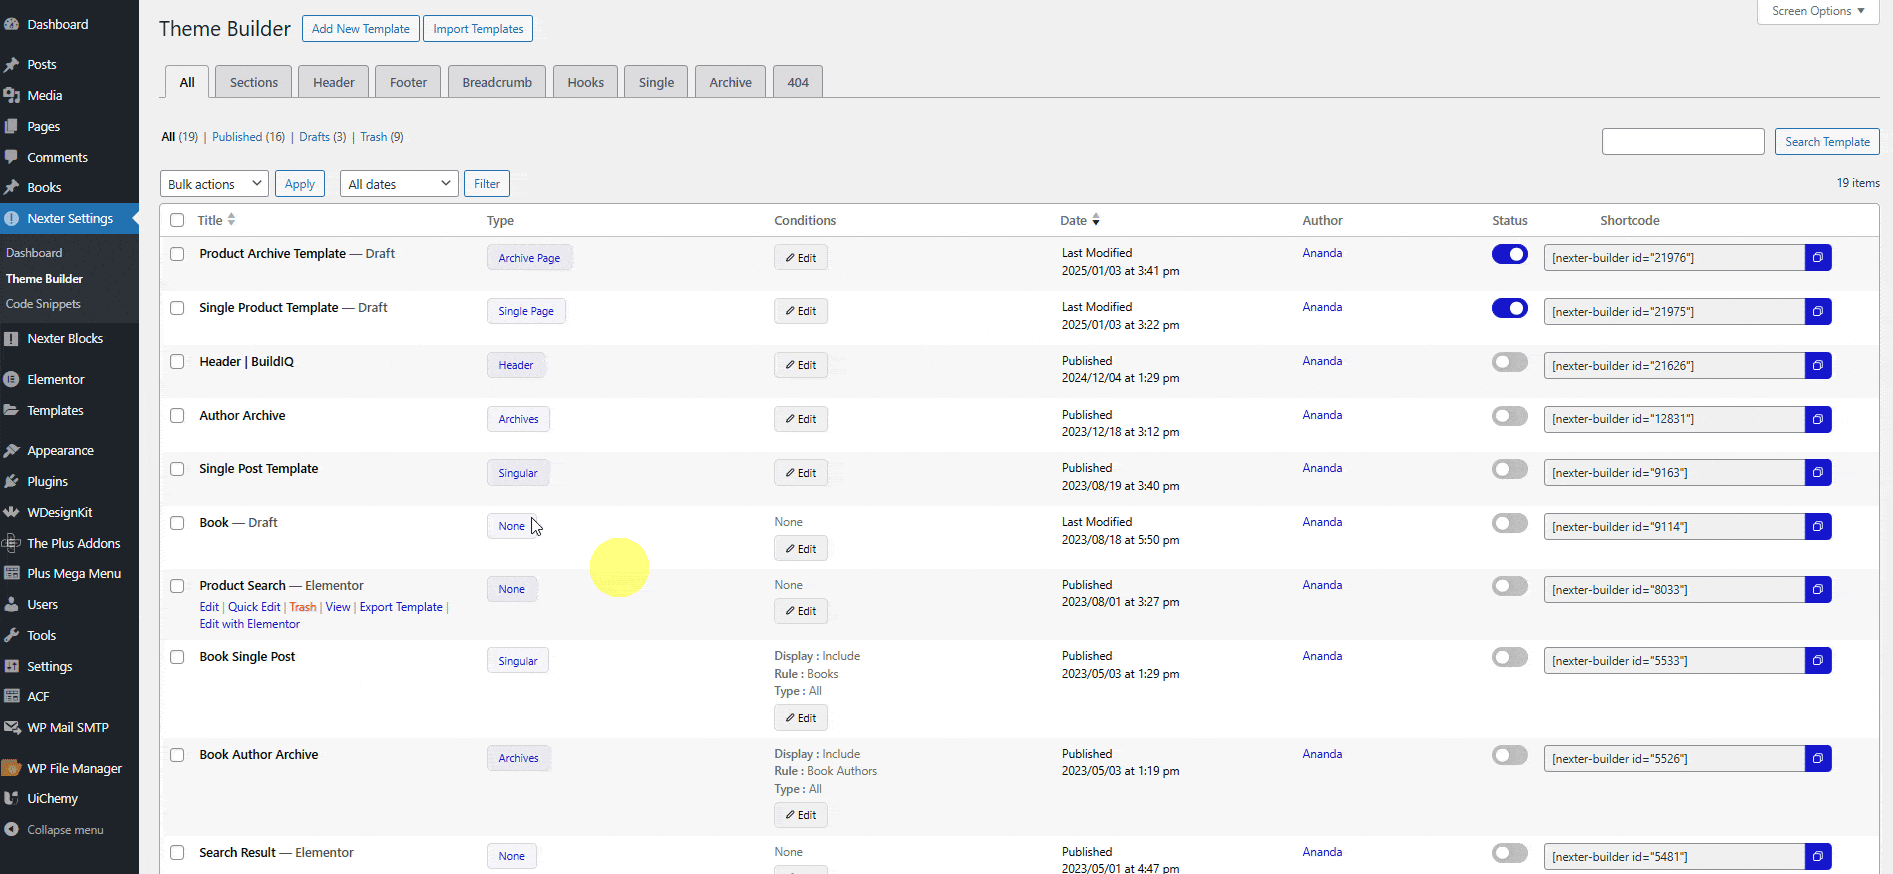Switch to the Header tab
The height and width of the screenshot is (874, 1893).
click(334, 82)
